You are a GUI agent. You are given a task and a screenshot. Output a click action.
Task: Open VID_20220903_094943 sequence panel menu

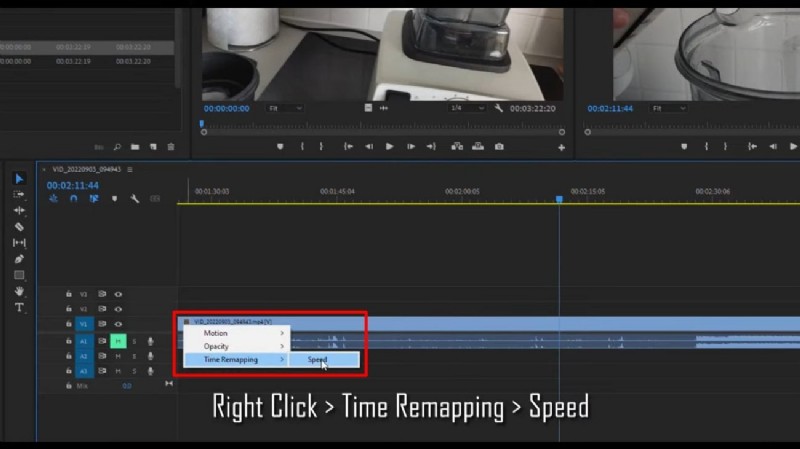pyautogui.click(x=130, y=169)
